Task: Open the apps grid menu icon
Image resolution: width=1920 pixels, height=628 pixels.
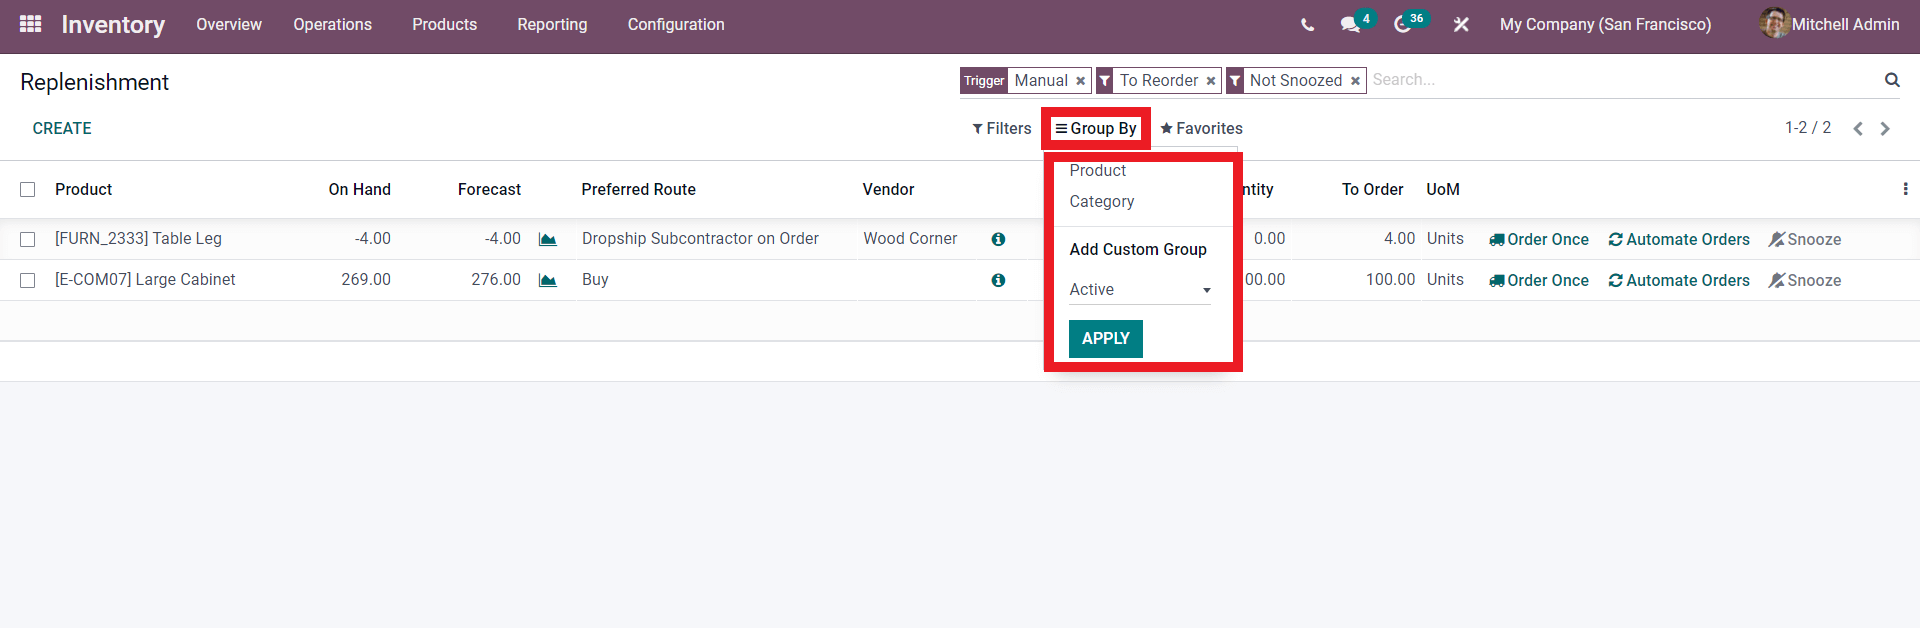Action: click(x=31, y=23)
